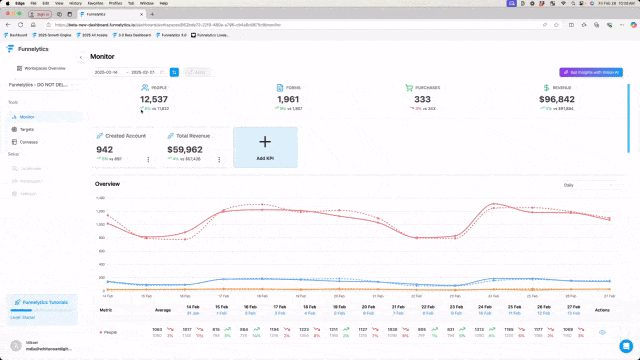Open the 2025 Growth Engine bookmark
Viewport: 640px width, 360px height.
click(52, 35)
